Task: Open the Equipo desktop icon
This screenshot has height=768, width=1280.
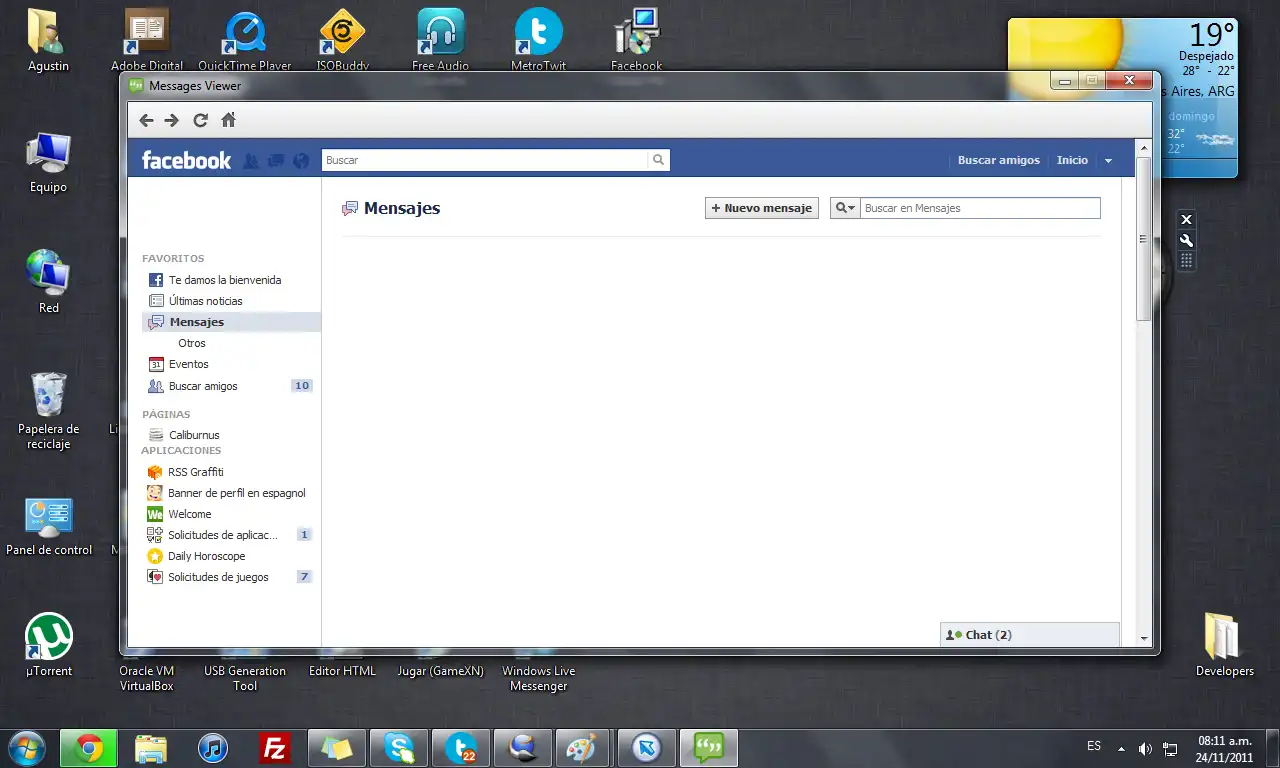Action: pos(48,164)
